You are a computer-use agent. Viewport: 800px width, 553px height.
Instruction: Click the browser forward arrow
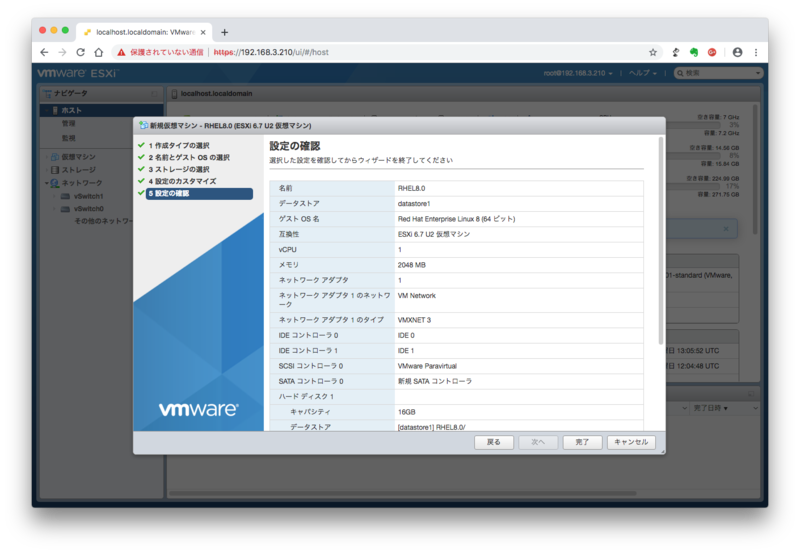tap(62, 52)
